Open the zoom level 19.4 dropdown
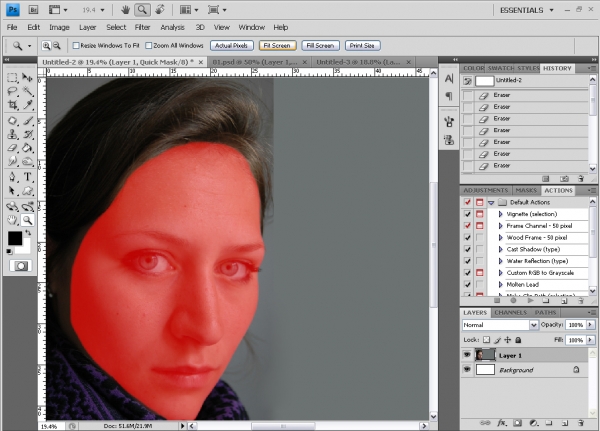Screen dimensions: 600x431 coord(102,10)
